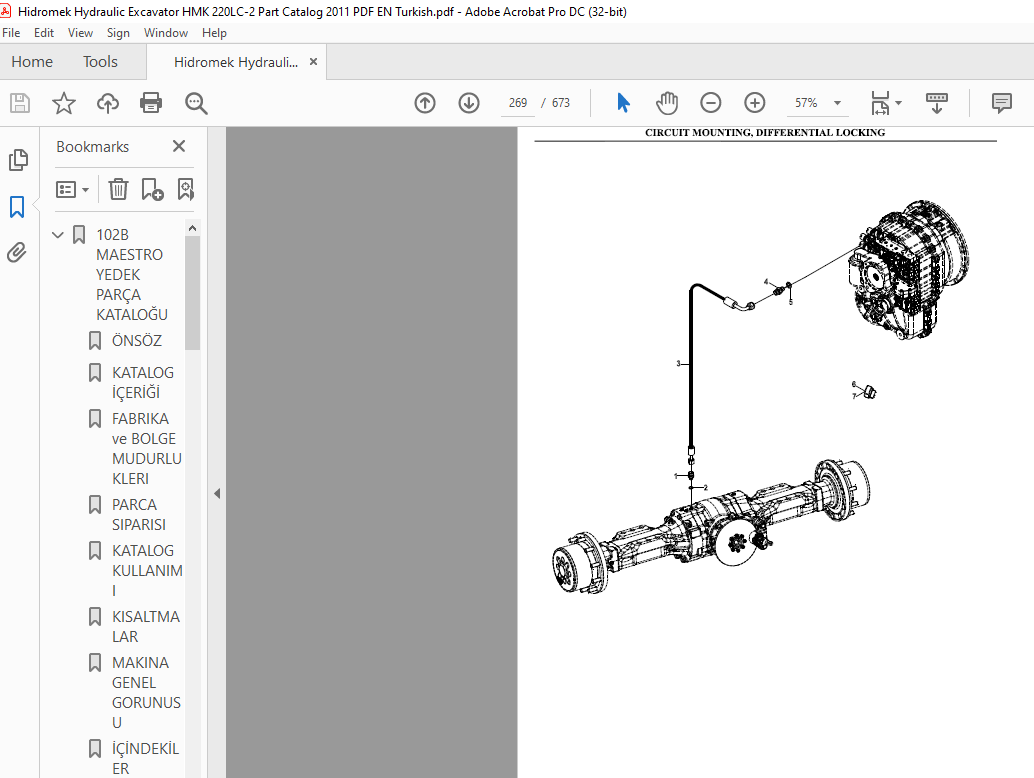Print the document with printer icon
The width and height of the screenshot is (1034, 778).
[151, 103]
